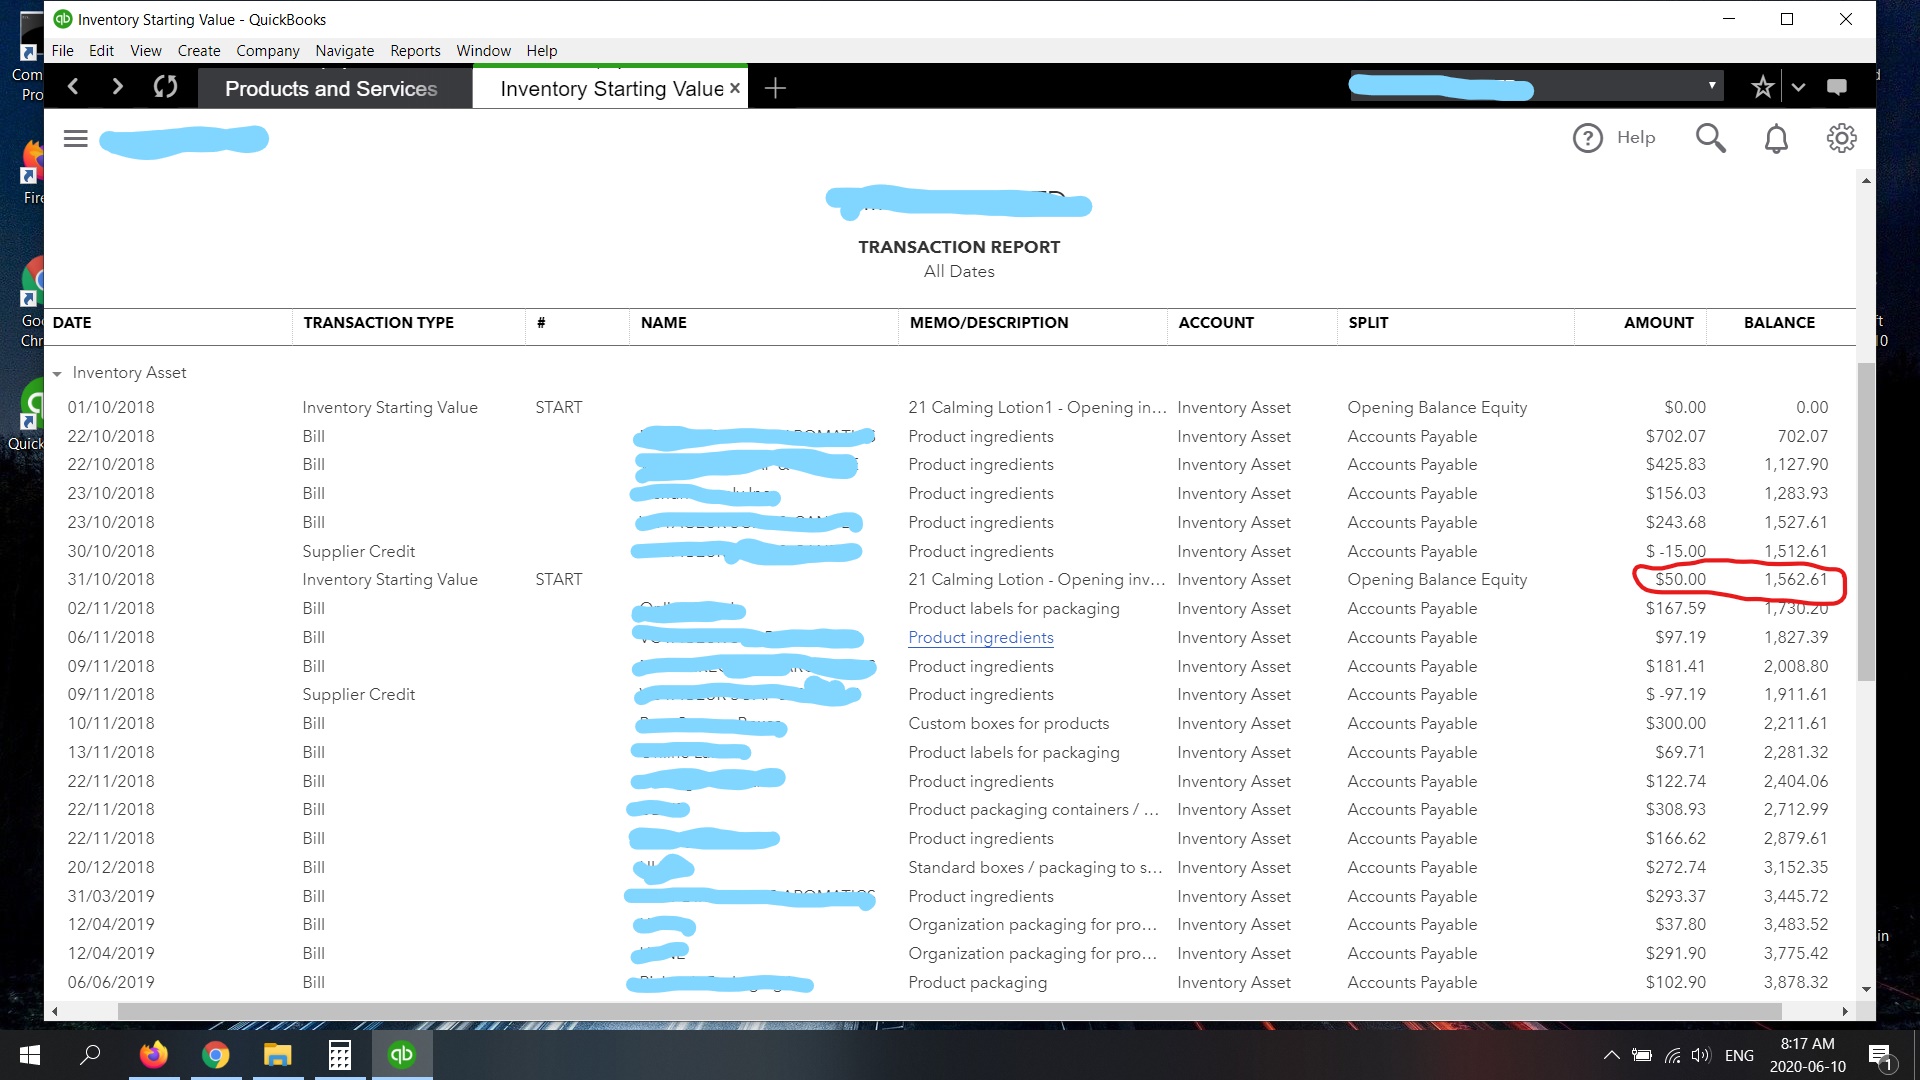The width and height of the screenshot is (1920, 1080).
Task: Open QuickBooks from the taskbar
Action: pyautogui.click(x=401, y=1054)
